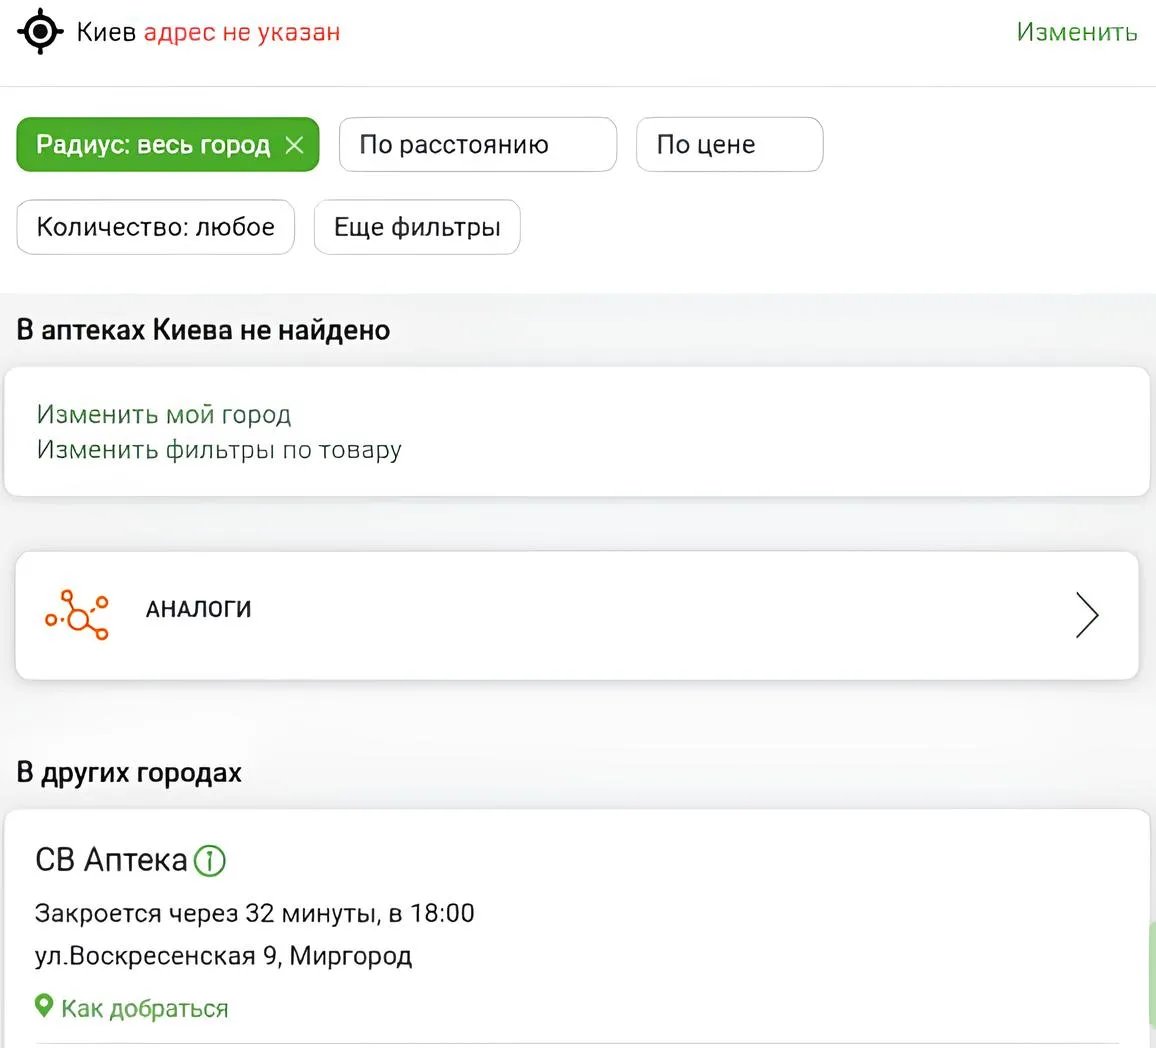Sort results by 'По расстоянию'
The width and height of the screenshot is (1156, 1048).
point(477,145)
